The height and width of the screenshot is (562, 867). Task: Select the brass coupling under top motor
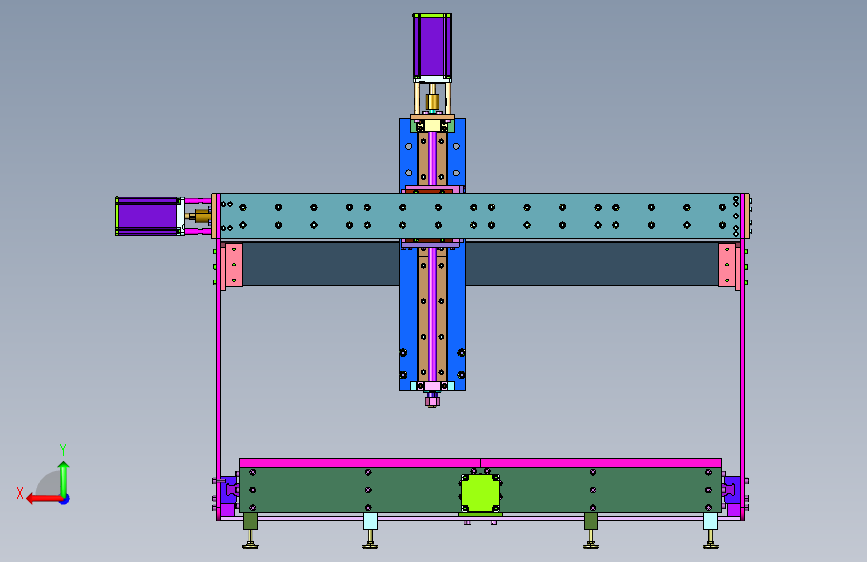point(432,102)
